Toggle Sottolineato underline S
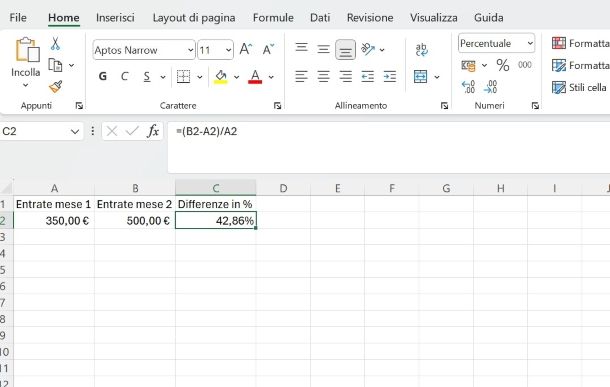This screenshot has height=387, width=610. (147, 76)
